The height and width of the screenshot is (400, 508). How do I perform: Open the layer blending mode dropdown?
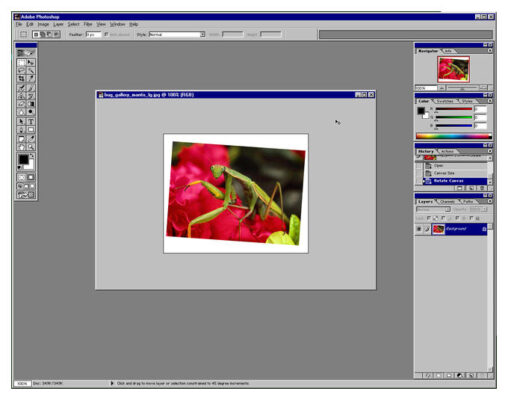point(433,209)
